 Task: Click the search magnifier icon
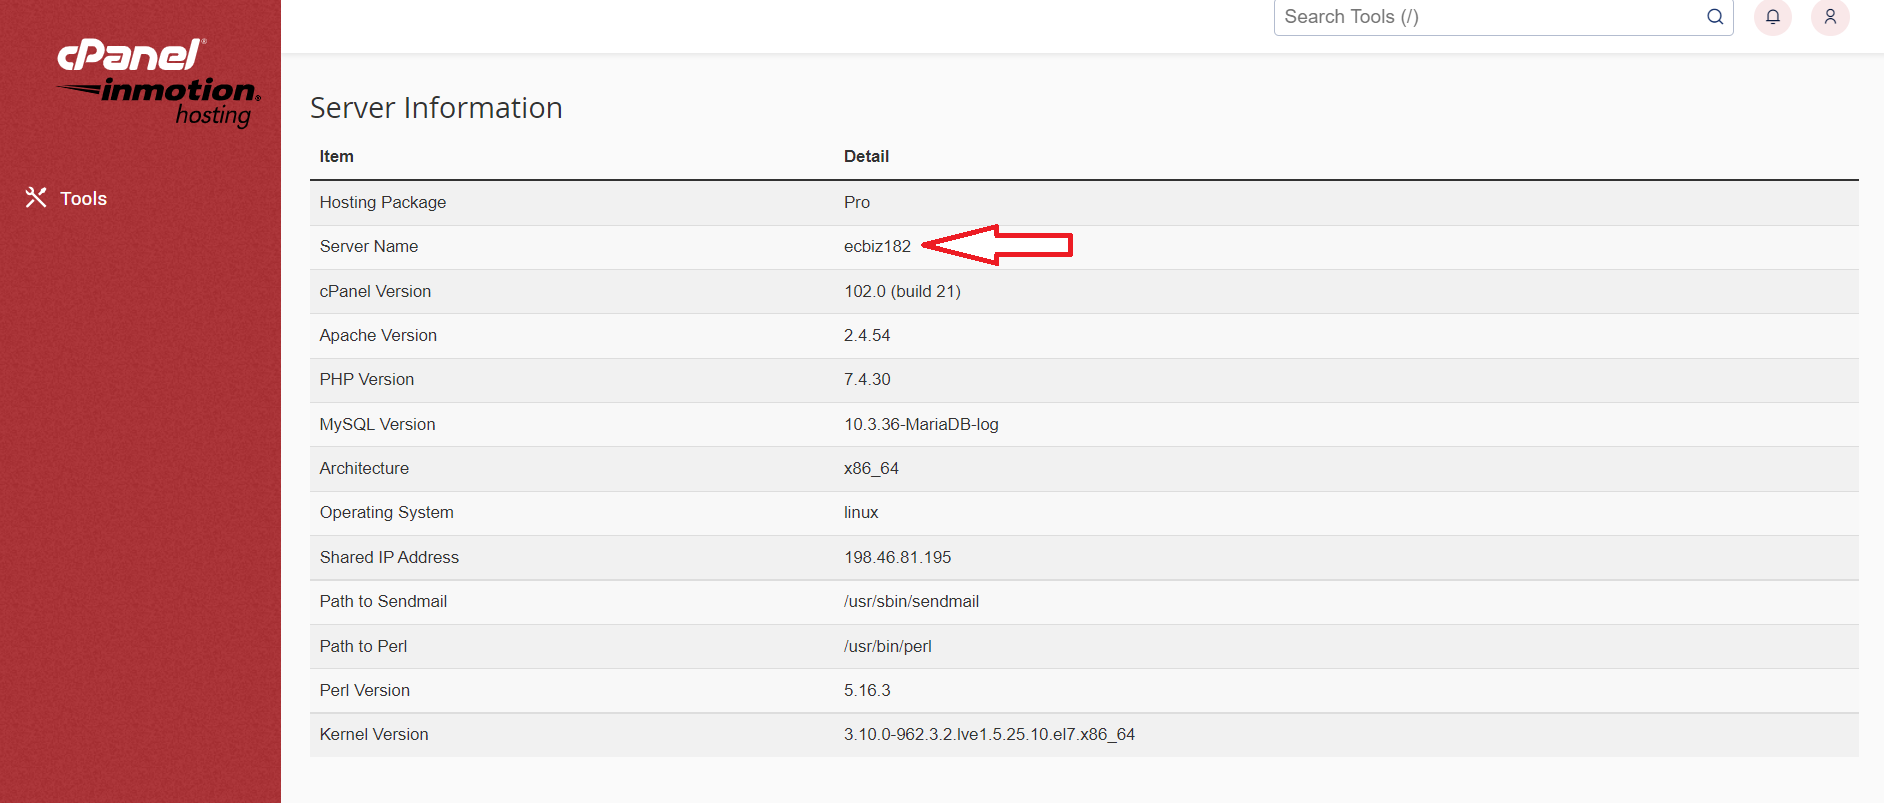[x=1714, y=17]
